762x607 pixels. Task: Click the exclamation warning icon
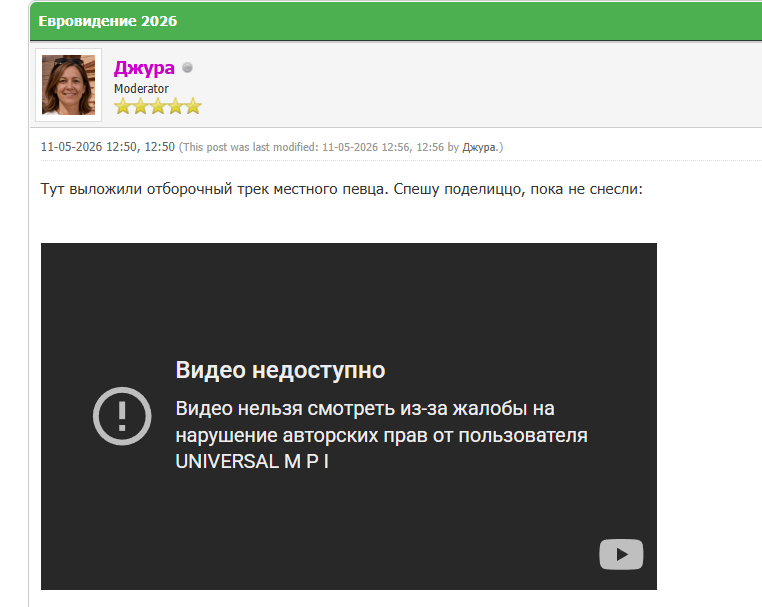tap(122, 416)
